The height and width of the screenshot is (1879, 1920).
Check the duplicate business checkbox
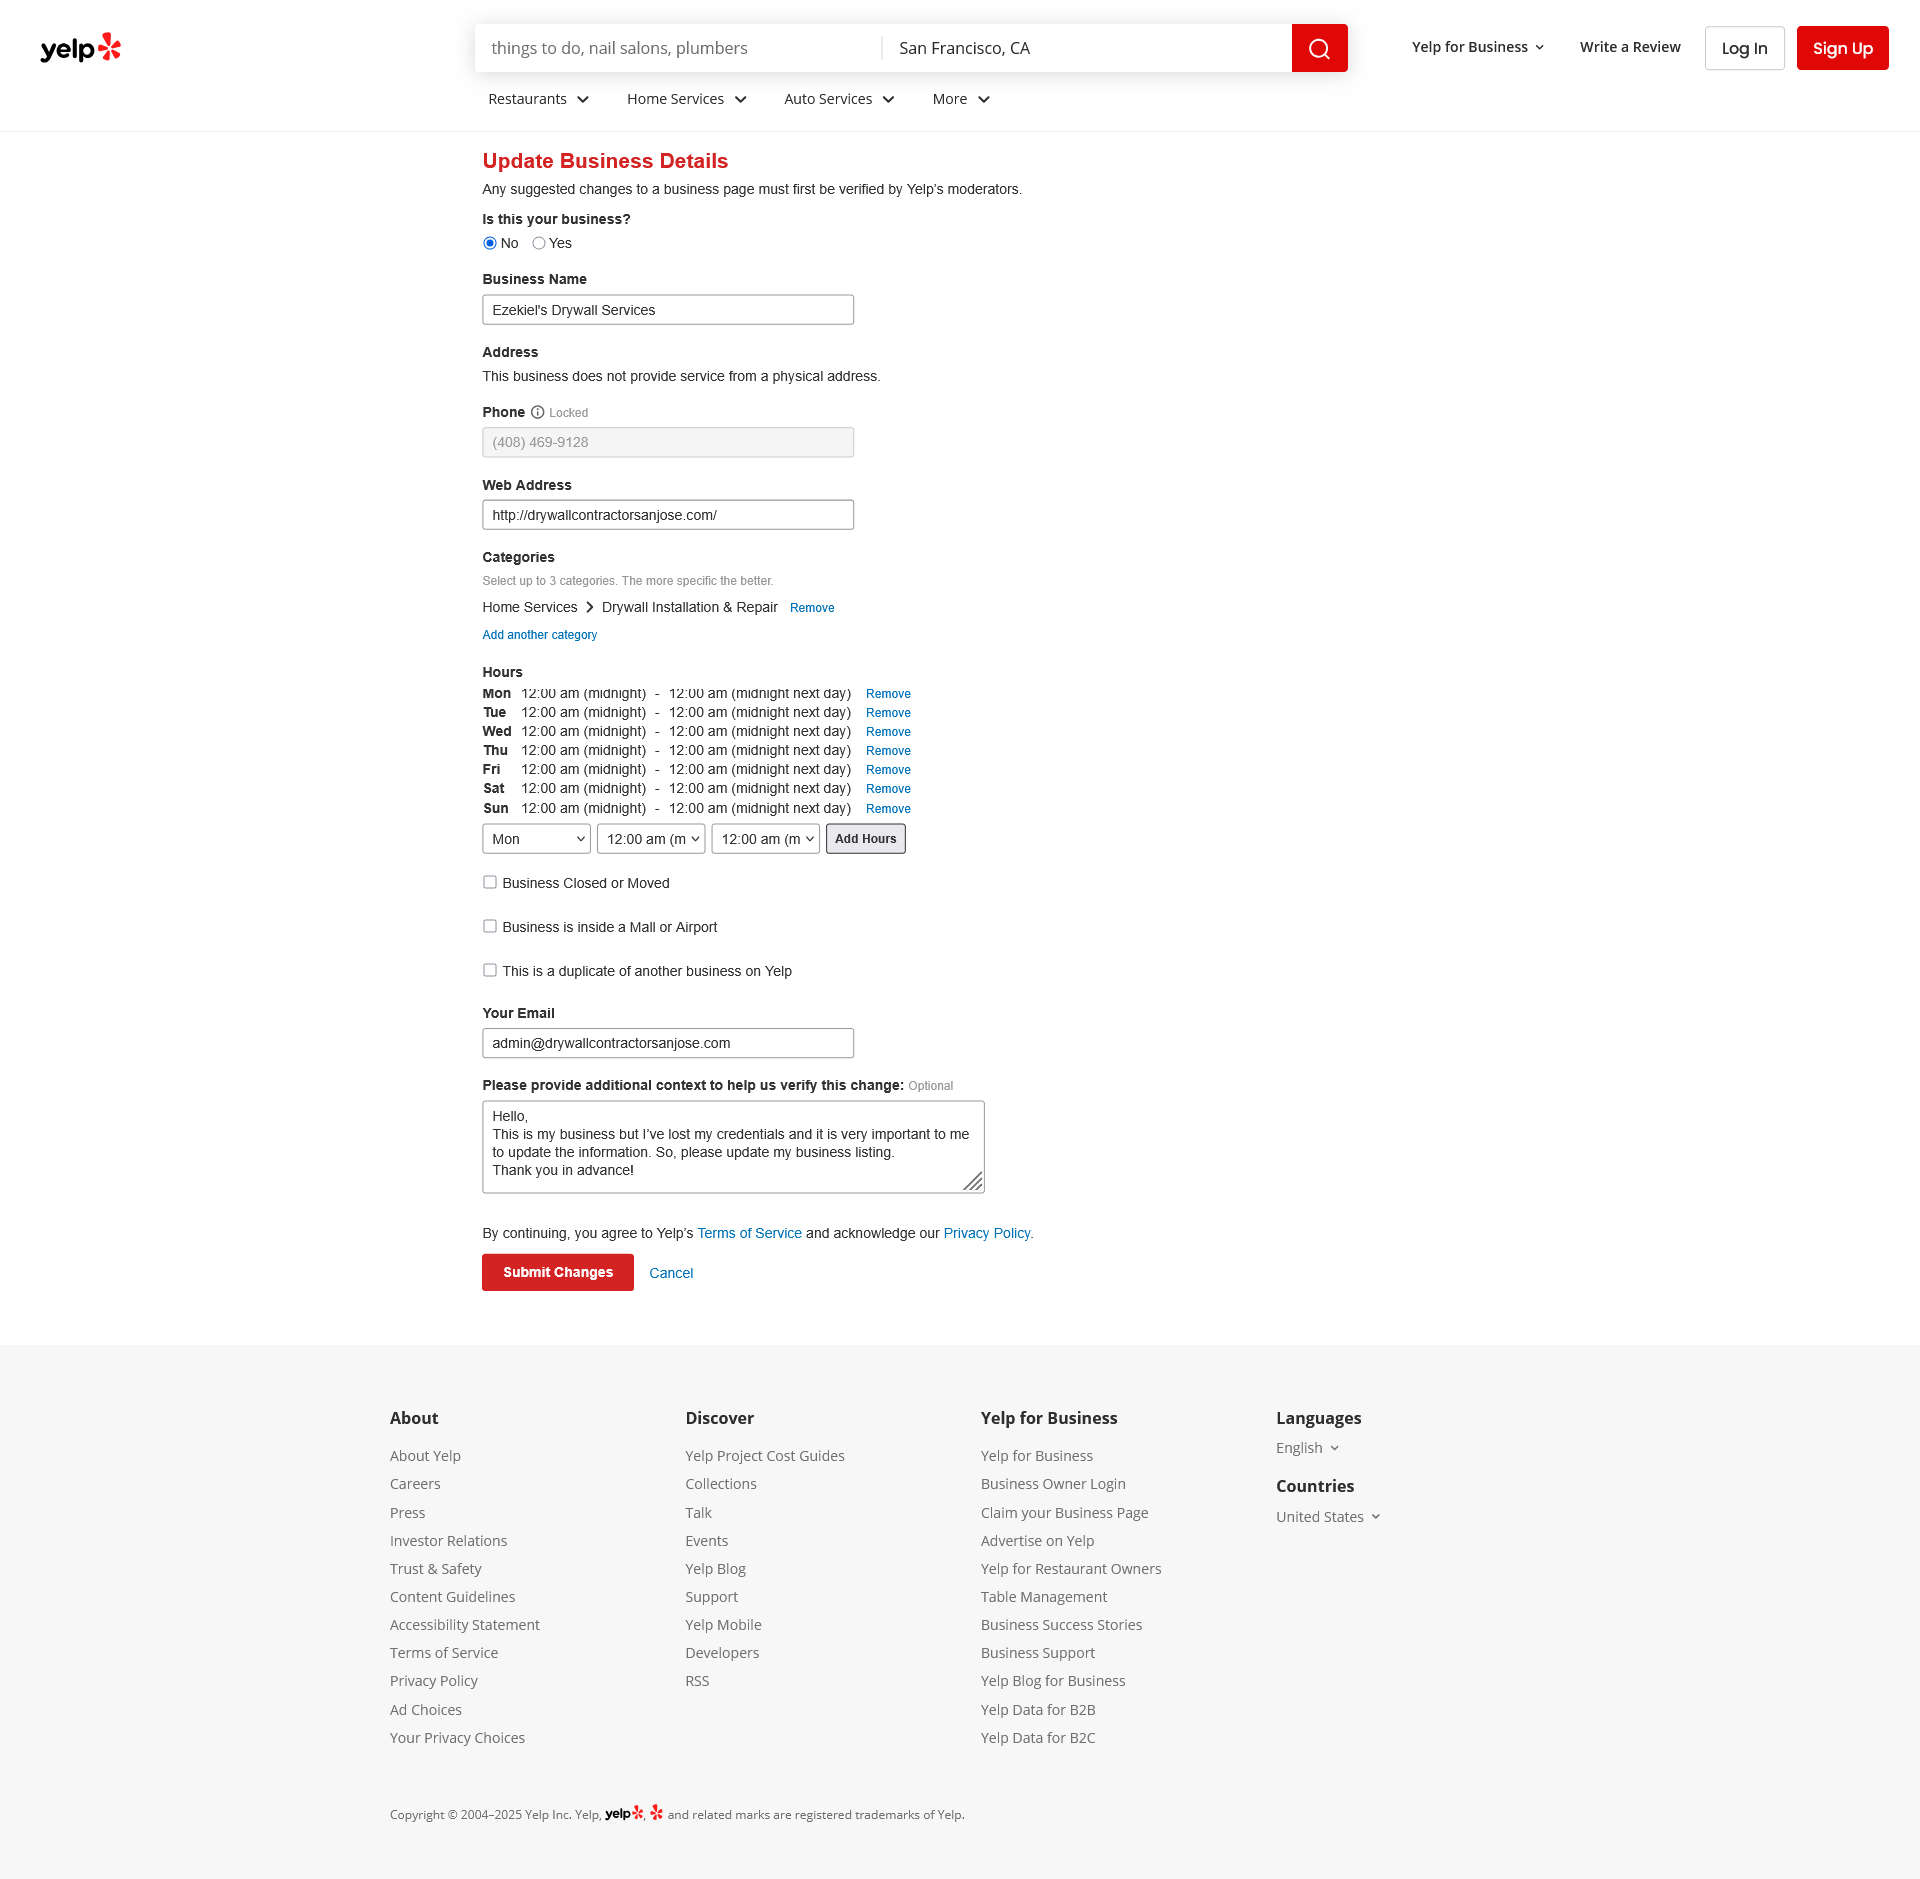(x=490, y=970)
